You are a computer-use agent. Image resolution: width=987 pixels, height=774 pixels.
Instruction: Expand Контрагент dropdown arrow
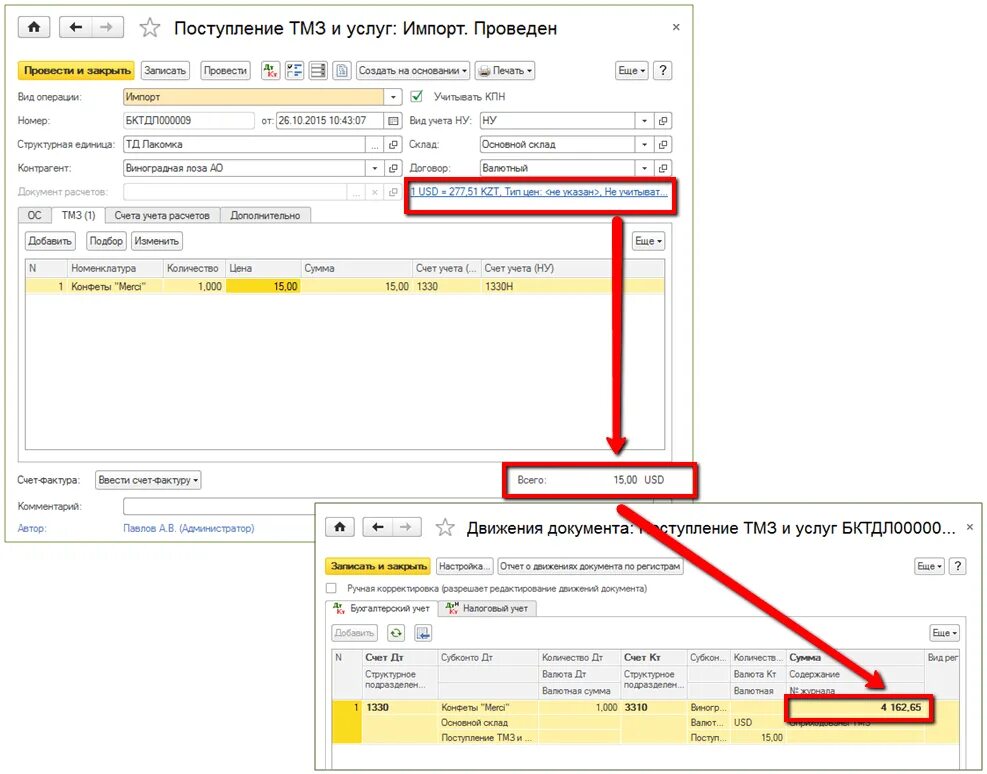[375, 168]
